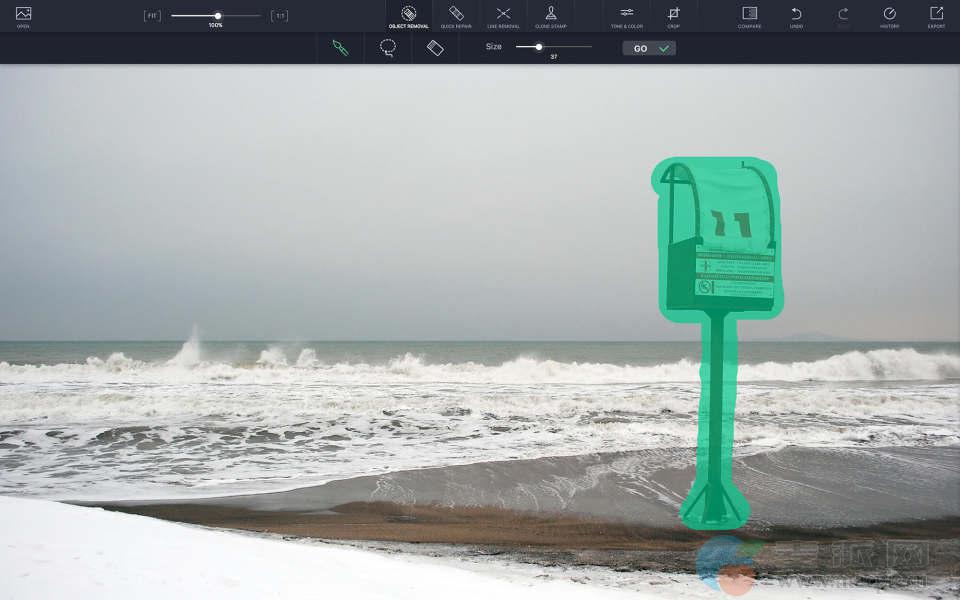Image resolution: width=960 pixels, height=600 pixels.
Task: Open the Tone & Color adjustments
Action: [626, 15]
